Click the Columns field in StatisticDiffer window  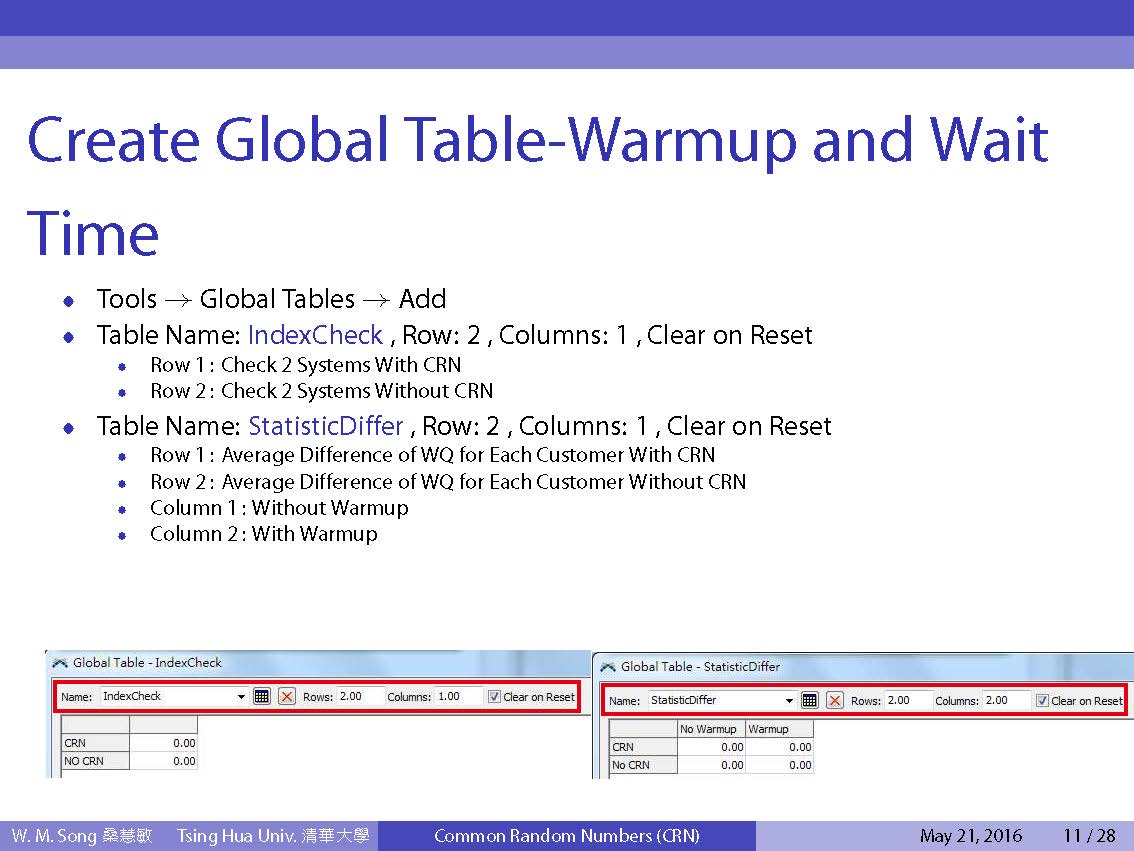click(x=1006, y=700)
